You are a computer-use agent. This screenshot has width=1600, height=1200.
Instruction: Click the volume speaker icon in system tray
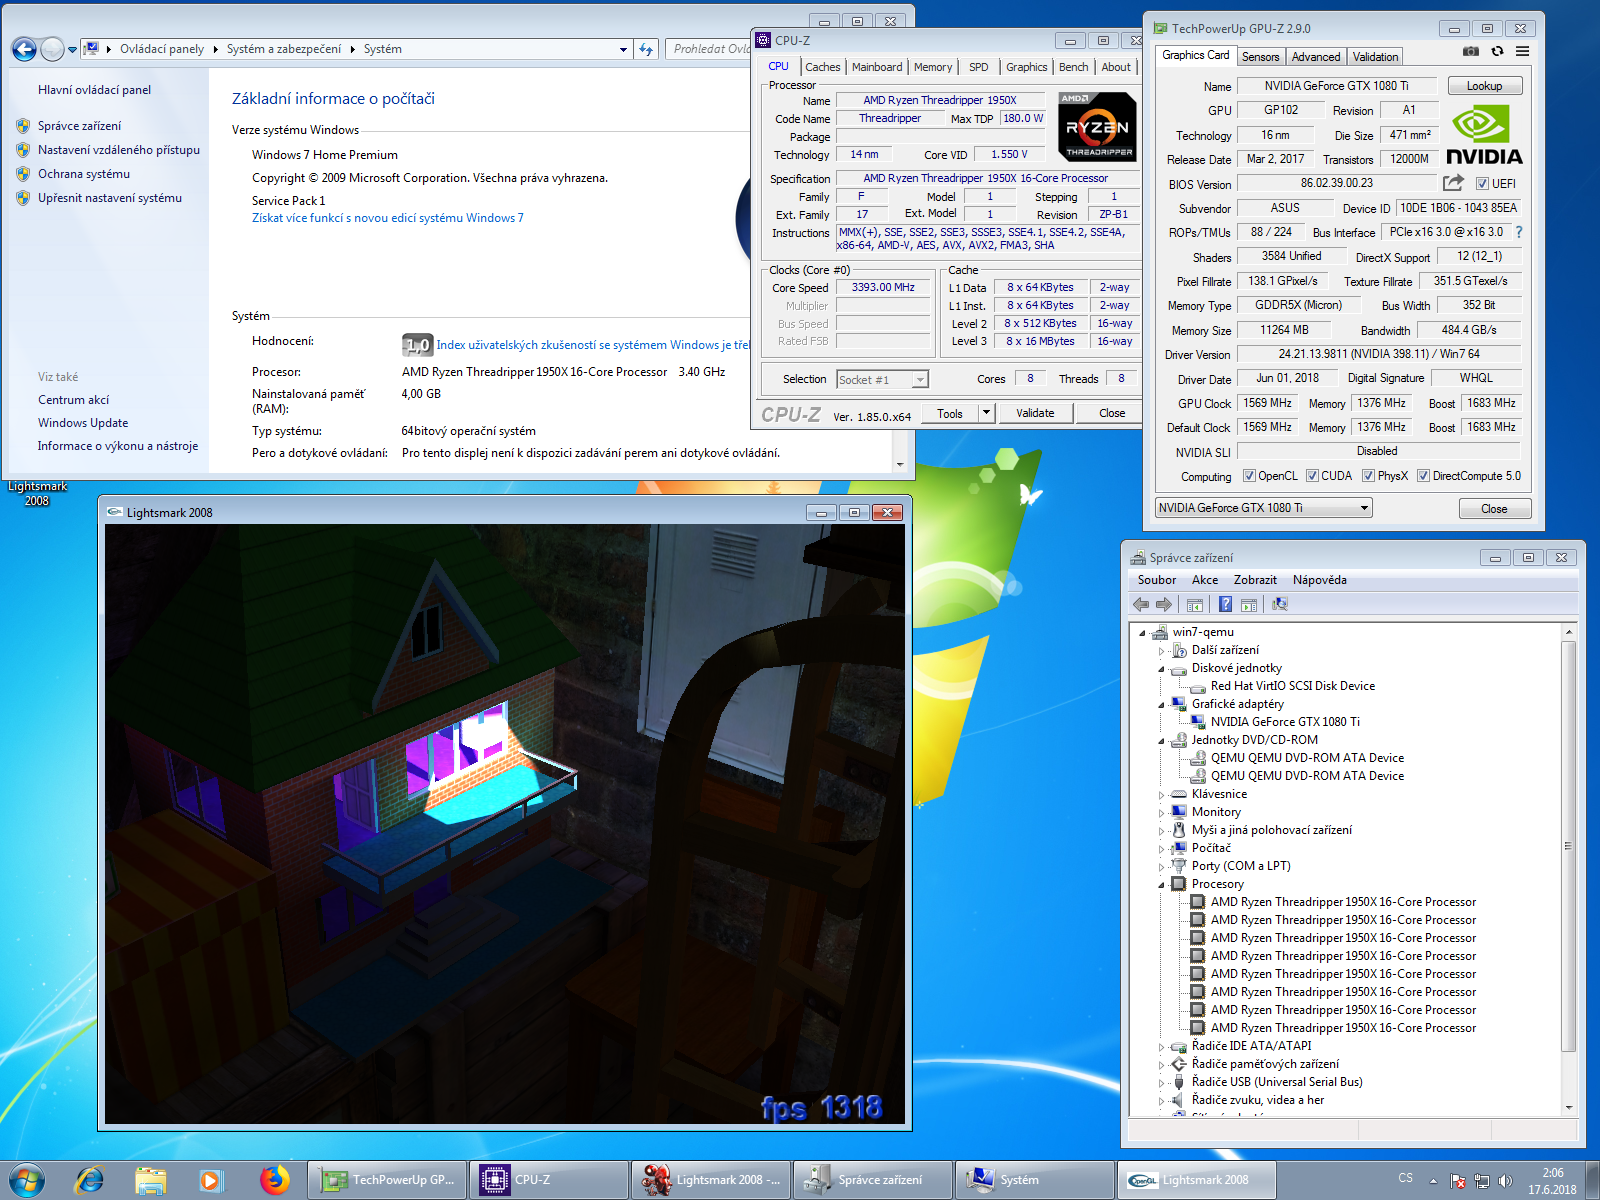pyautogui.click(x=1506, y=1181)
